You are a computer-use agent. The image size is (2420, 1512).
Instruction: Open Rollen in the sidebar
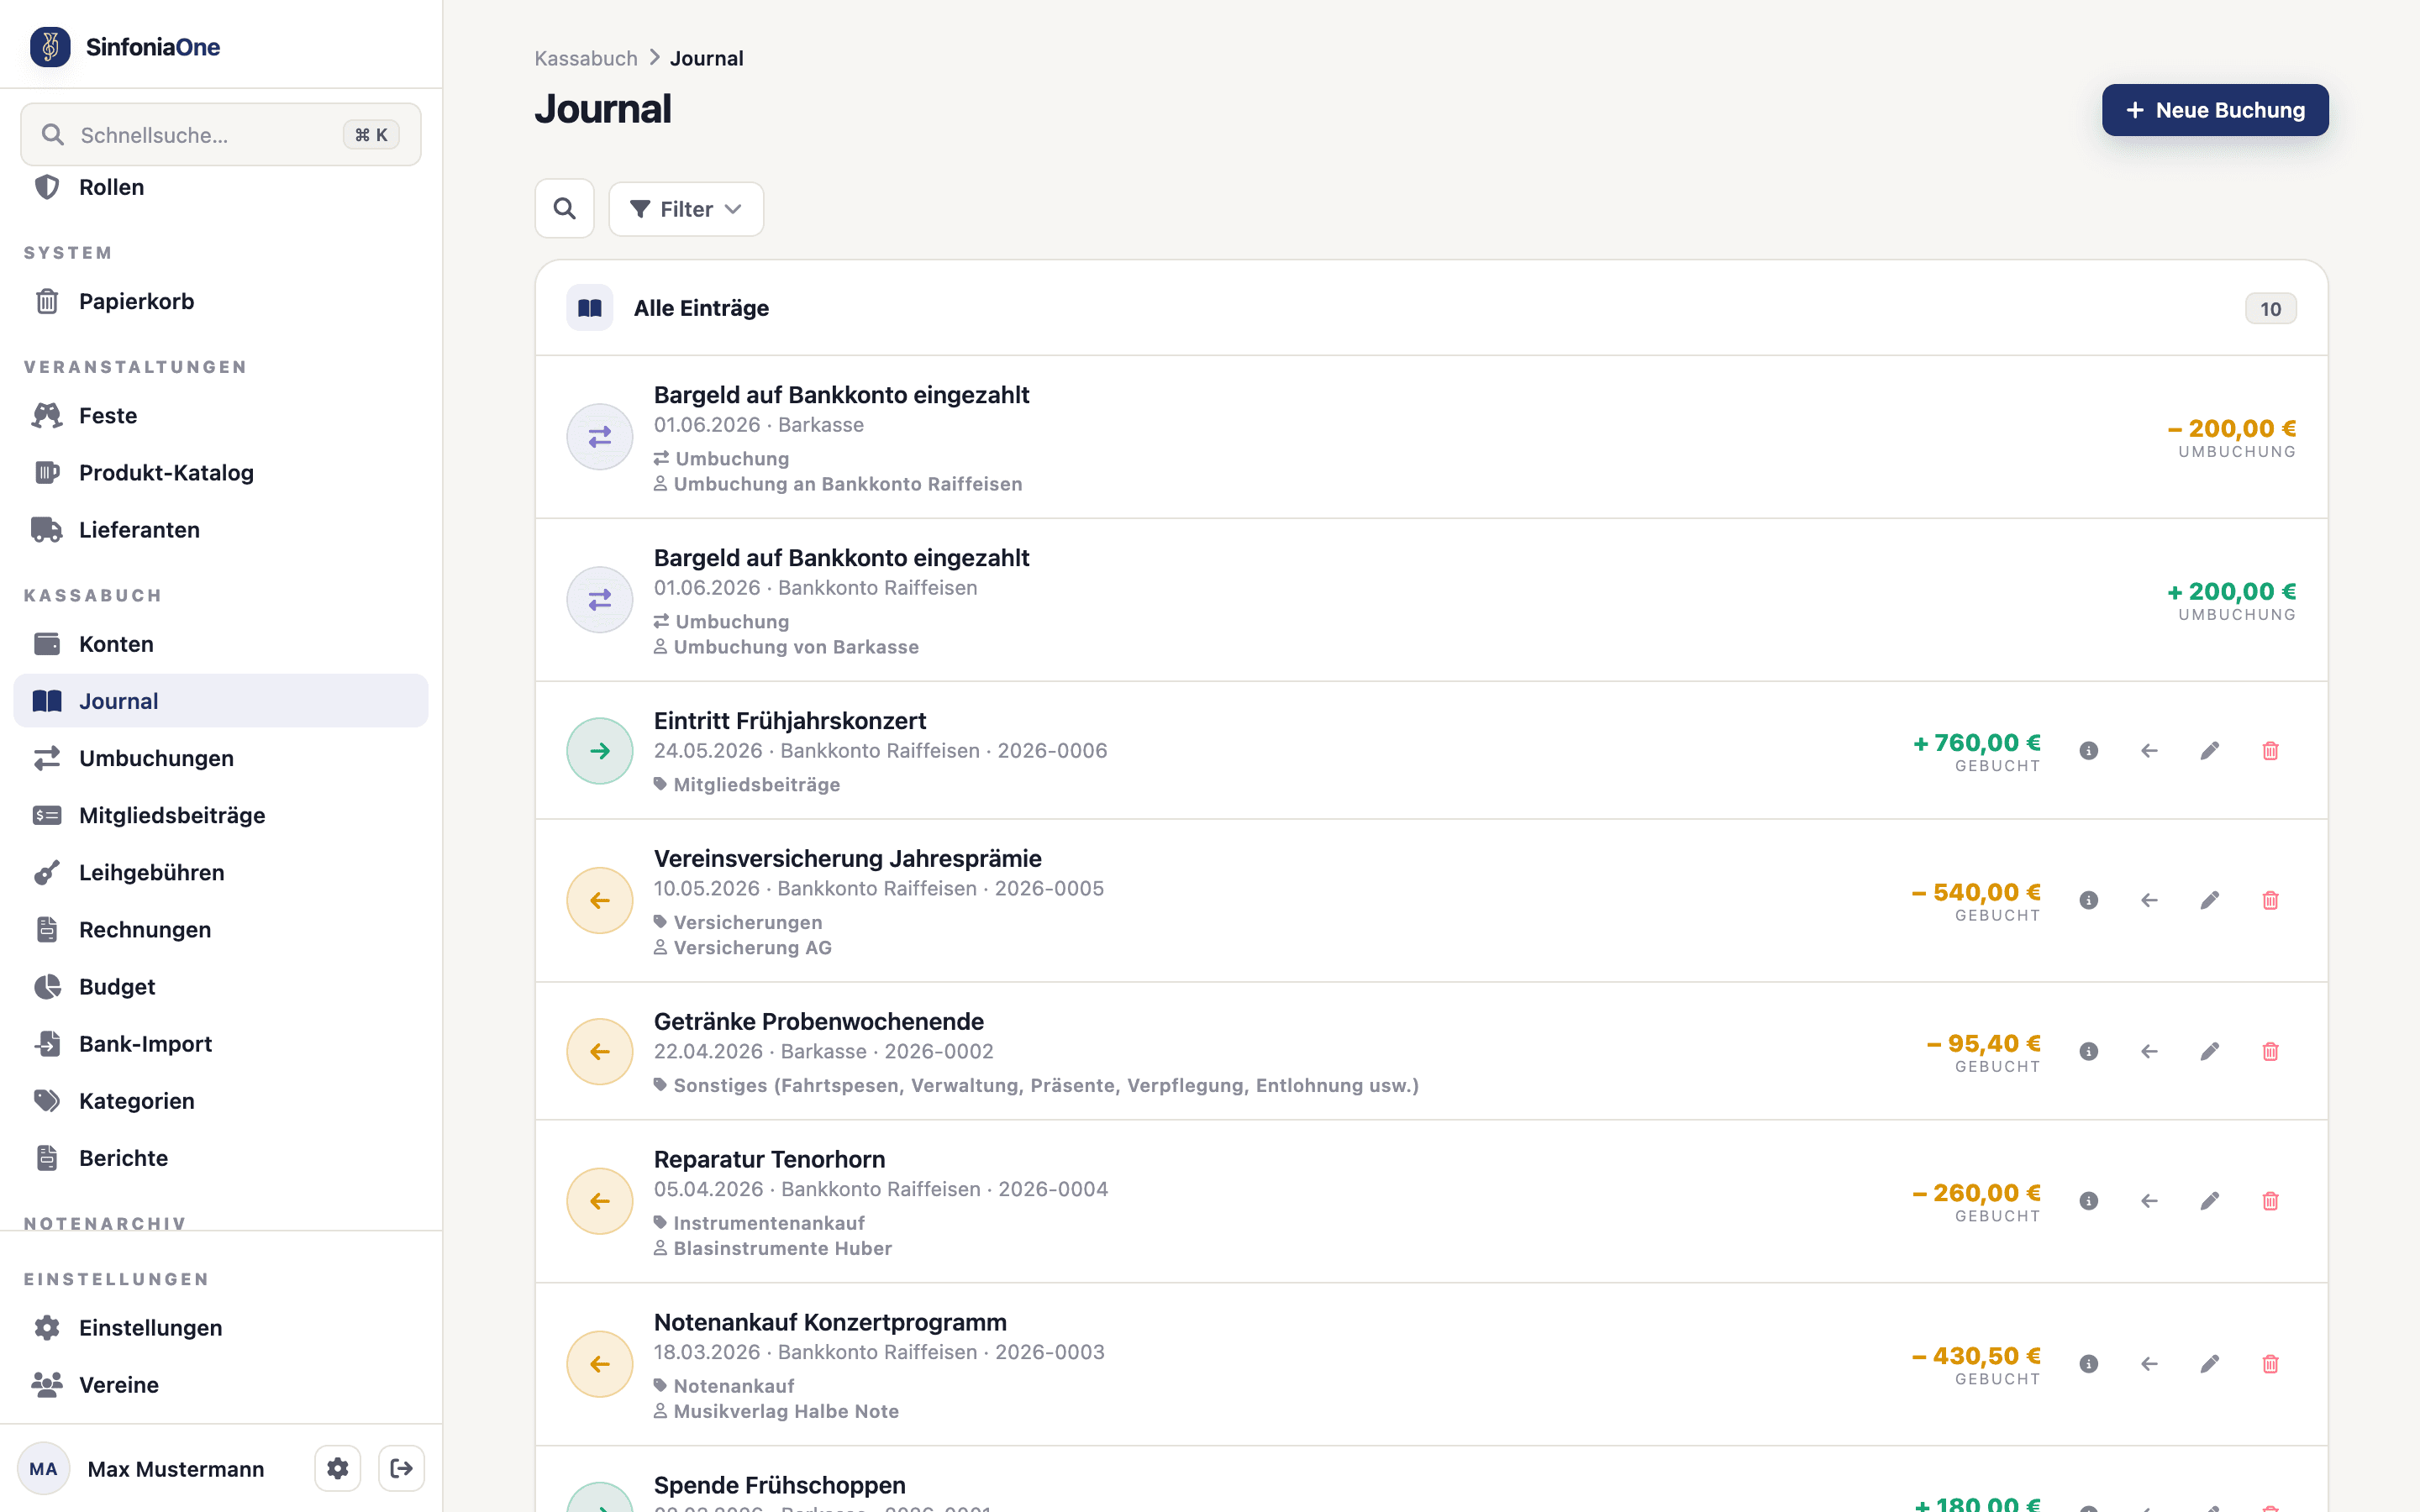[x=220, y=187]
